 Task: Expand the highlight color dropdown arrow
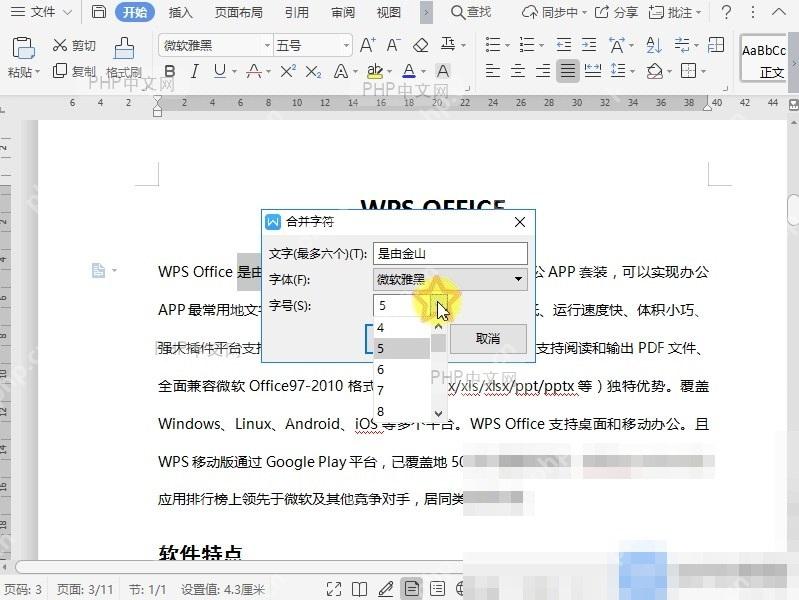click(x=390, y=71)
